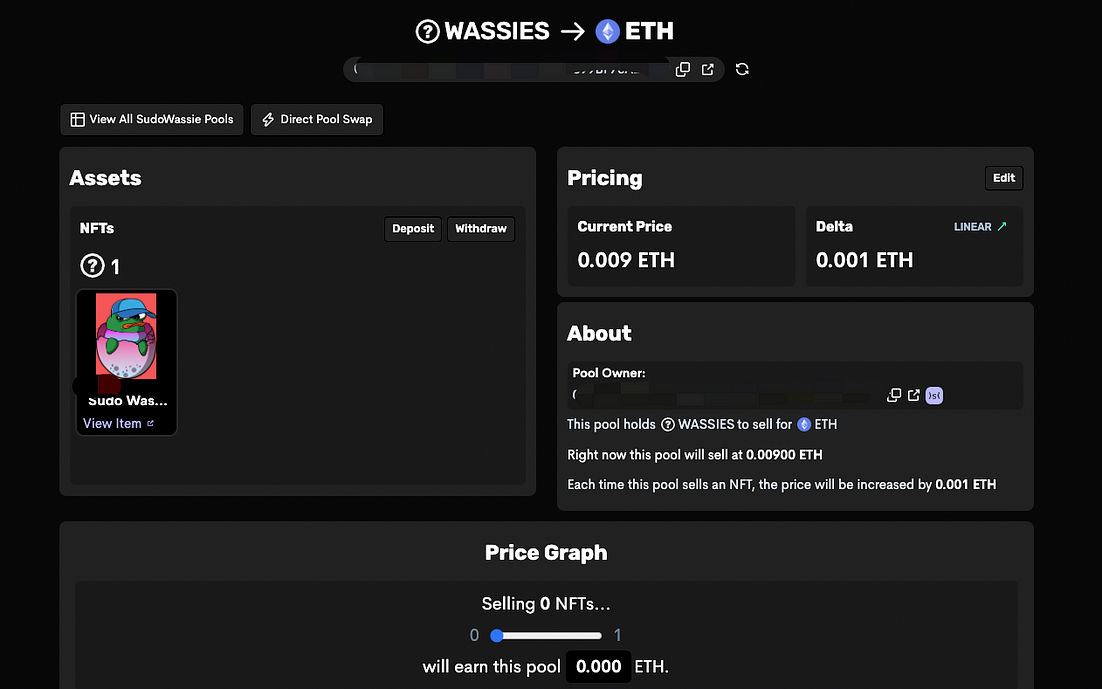The width and height of the screenshot is (1102, 689).
Task: View All SudoWassie Pools
Action: point(152,120)
